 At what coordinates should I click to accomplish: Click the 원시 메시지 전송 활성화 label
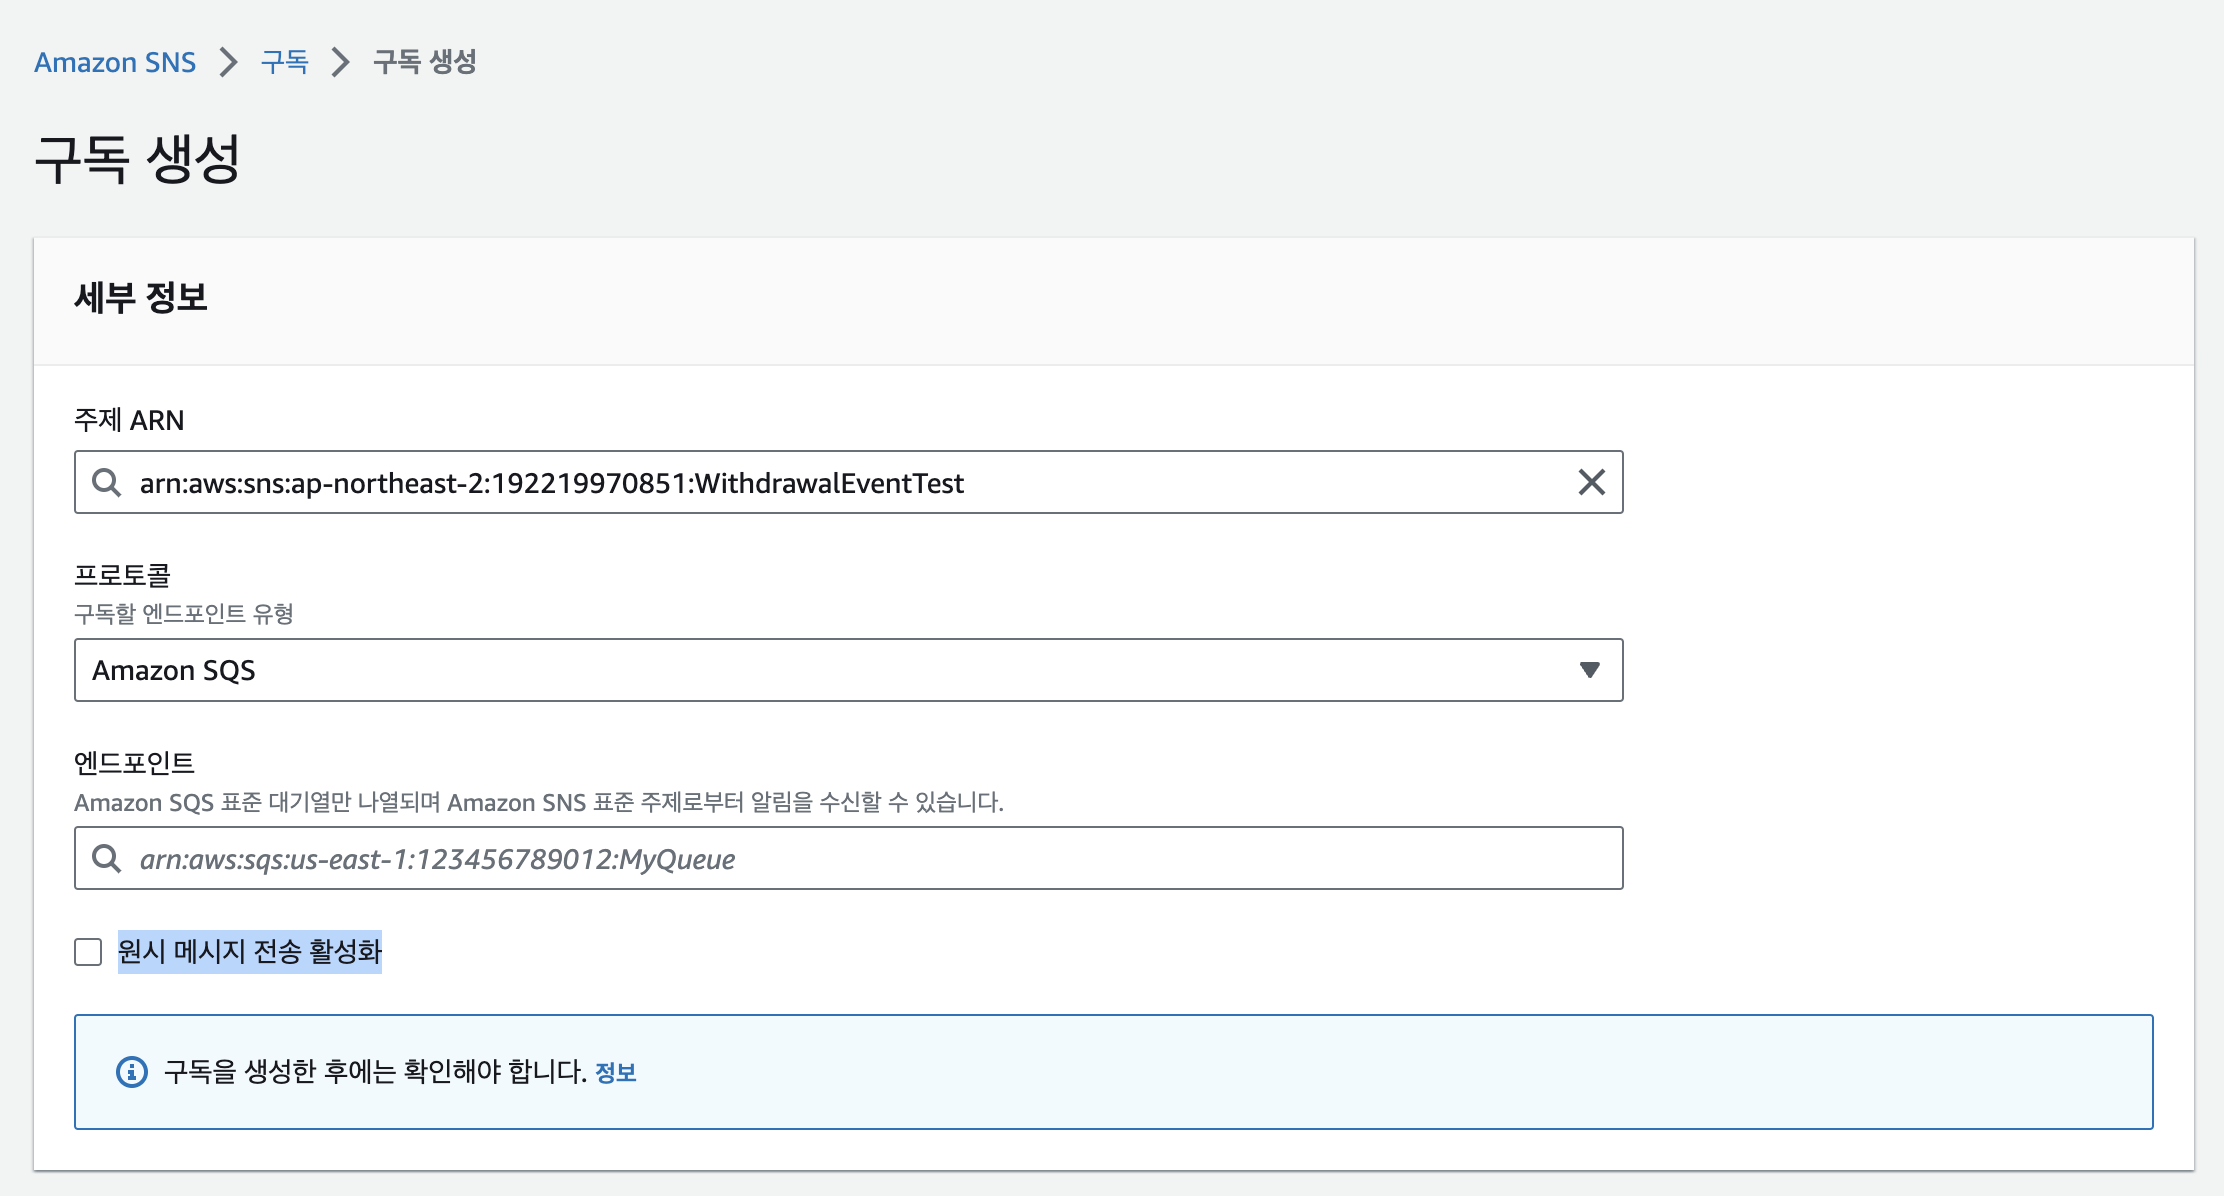click(x=250, y=951)
